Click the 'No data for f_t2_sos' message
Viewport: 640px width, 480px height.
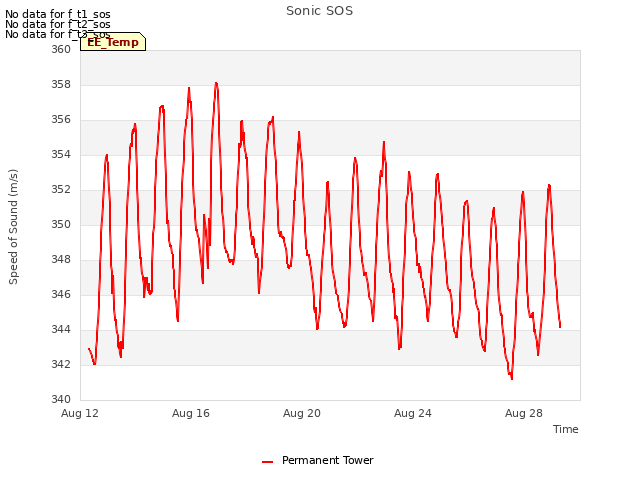(58, 24)
